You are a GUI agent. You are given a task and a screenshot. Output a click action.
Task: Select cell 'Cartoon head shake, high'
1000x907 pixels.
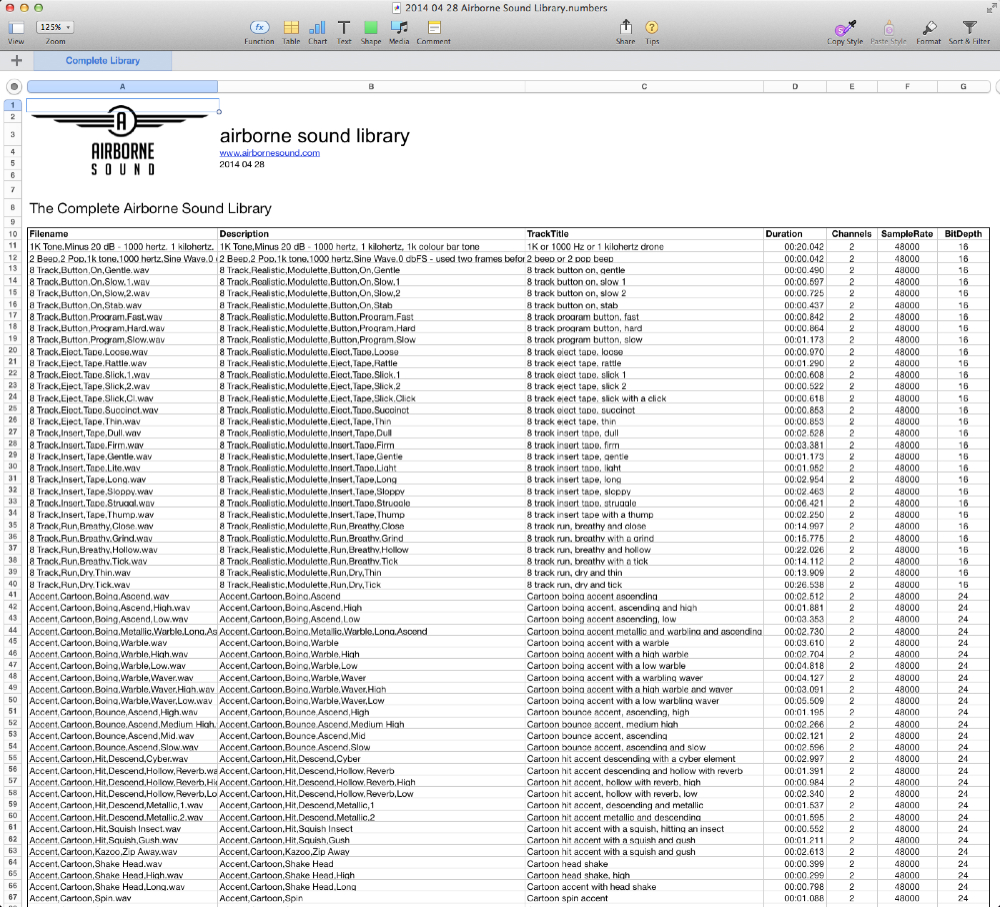click(x=644, y=875)
